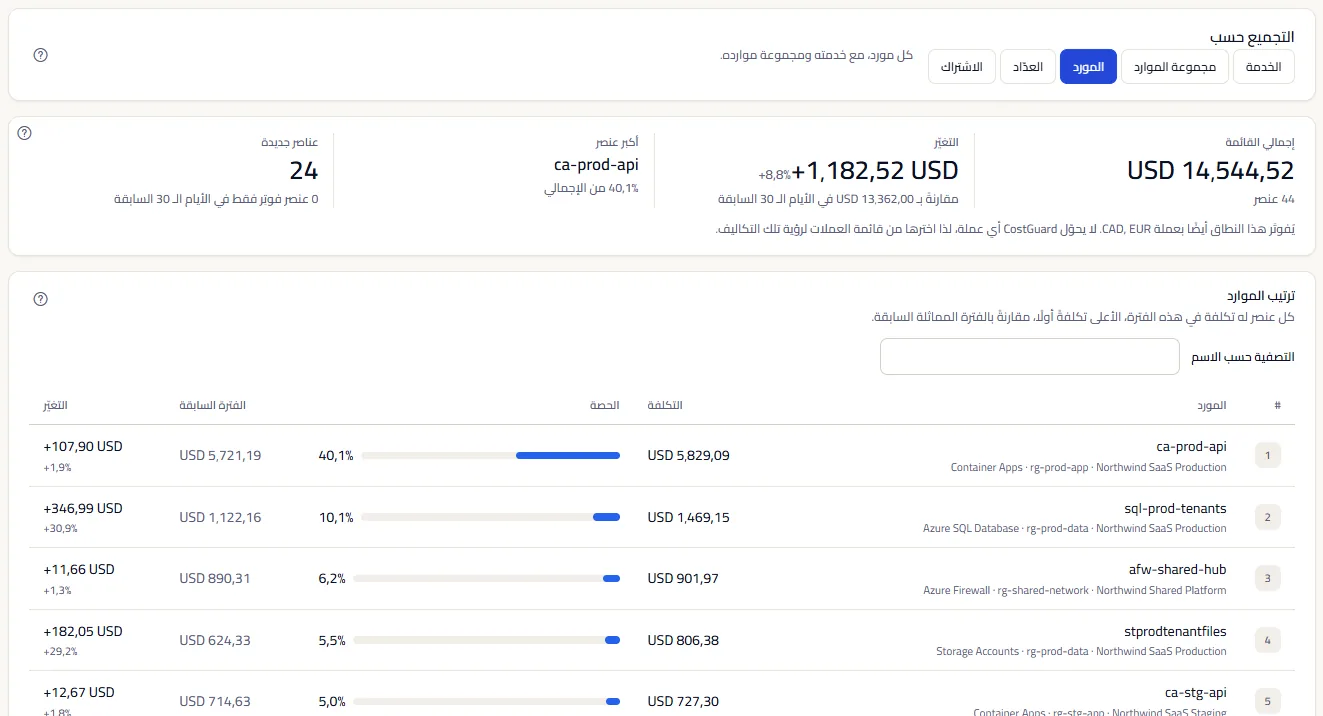Open resource ca-stg-api row
The height and width of the screenshot is (716, 1323).
pos(1196,692)
